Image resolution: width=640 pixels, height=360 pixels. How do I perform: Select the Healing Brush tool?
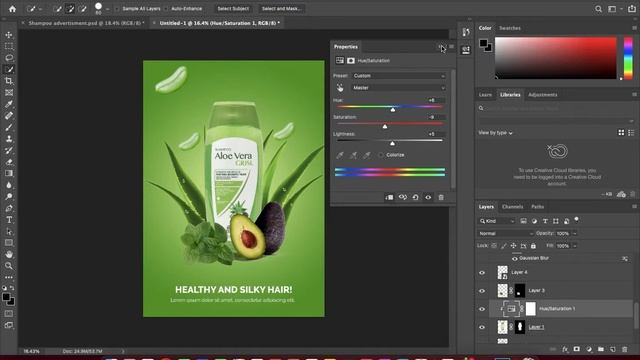coord(9,116)
